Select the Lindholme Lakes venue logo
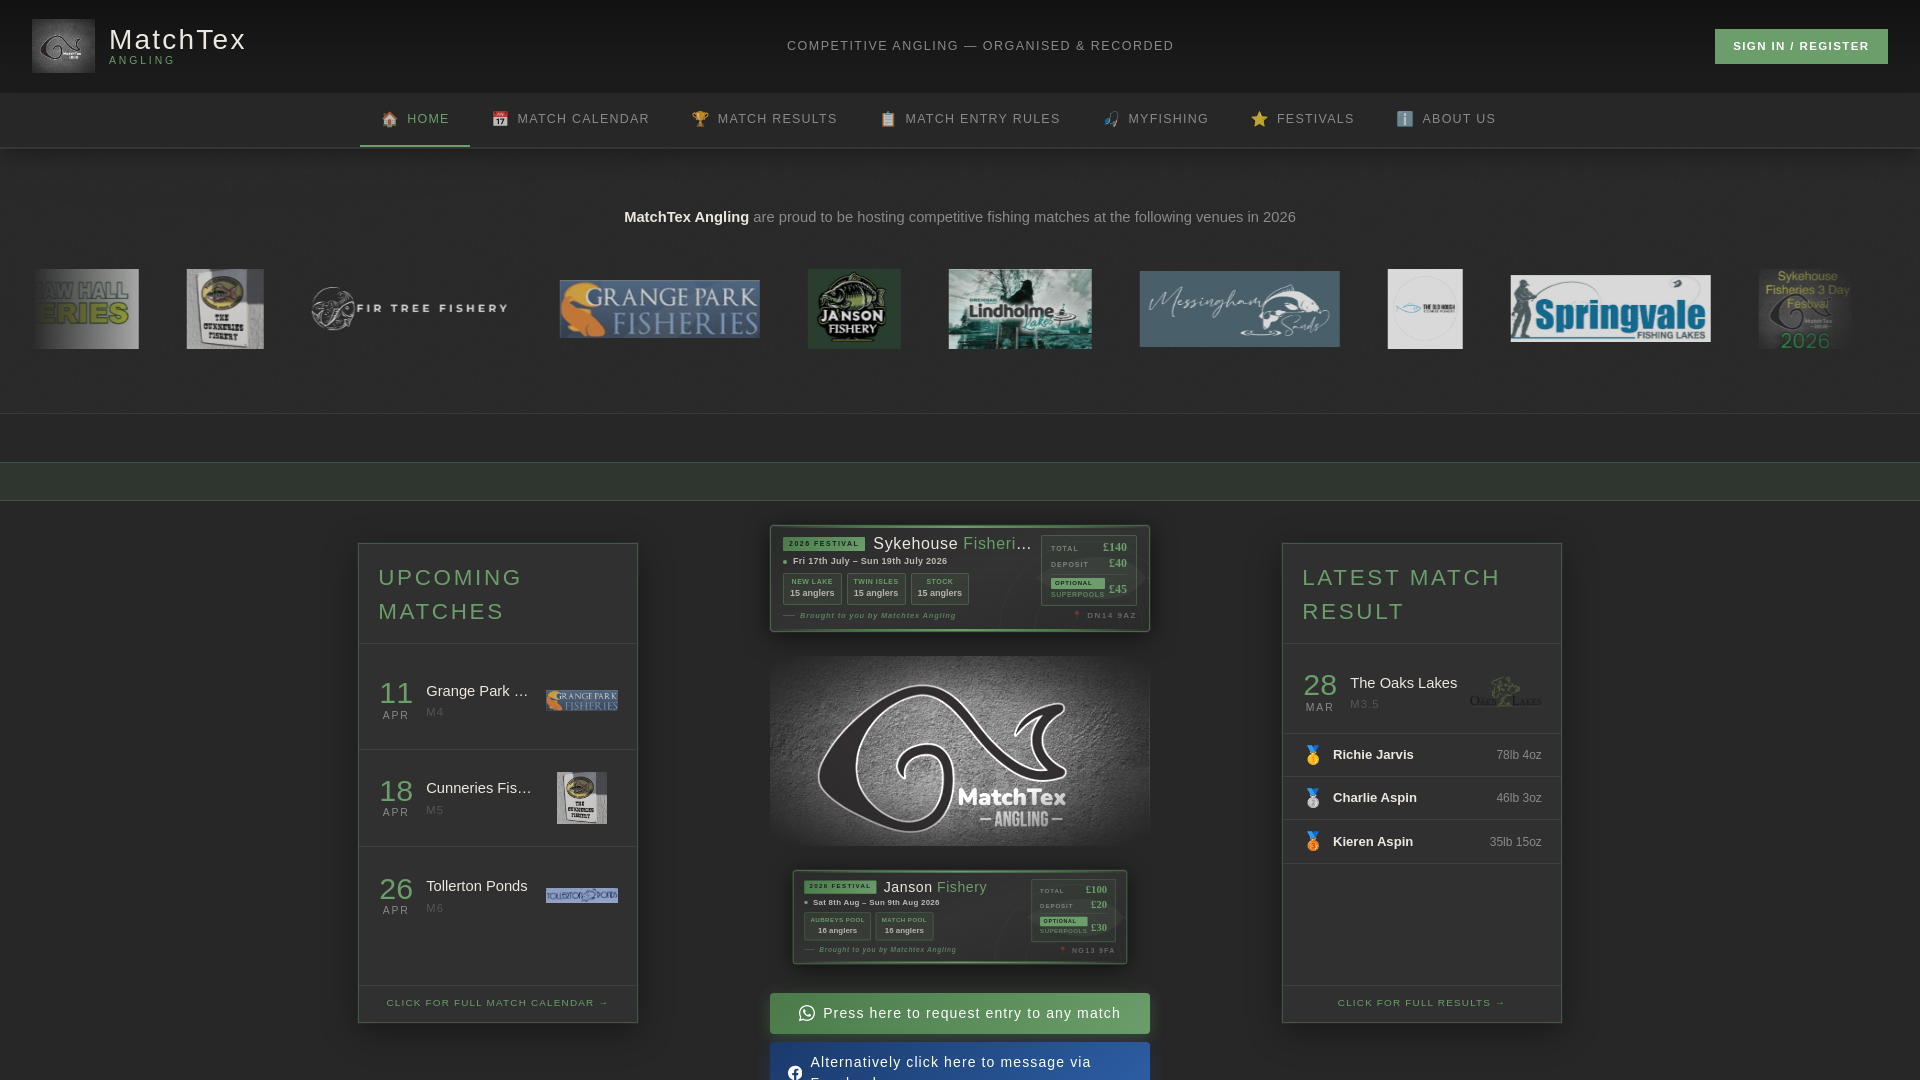The width and height of the screenshot is (1920, 1080). pyautogui.click(x=1020, y=309)
